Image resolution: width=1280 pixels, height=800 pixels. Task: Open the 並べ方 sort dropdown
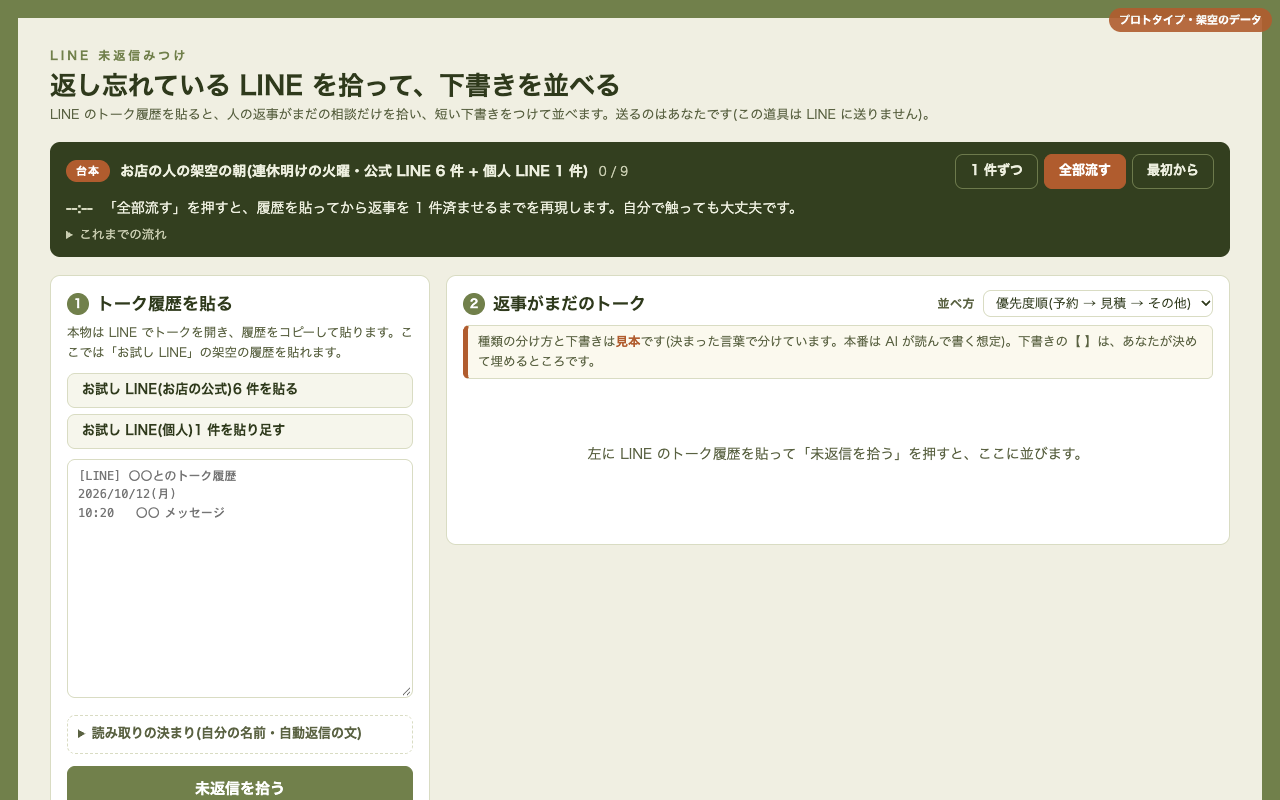click(1098, 303)
